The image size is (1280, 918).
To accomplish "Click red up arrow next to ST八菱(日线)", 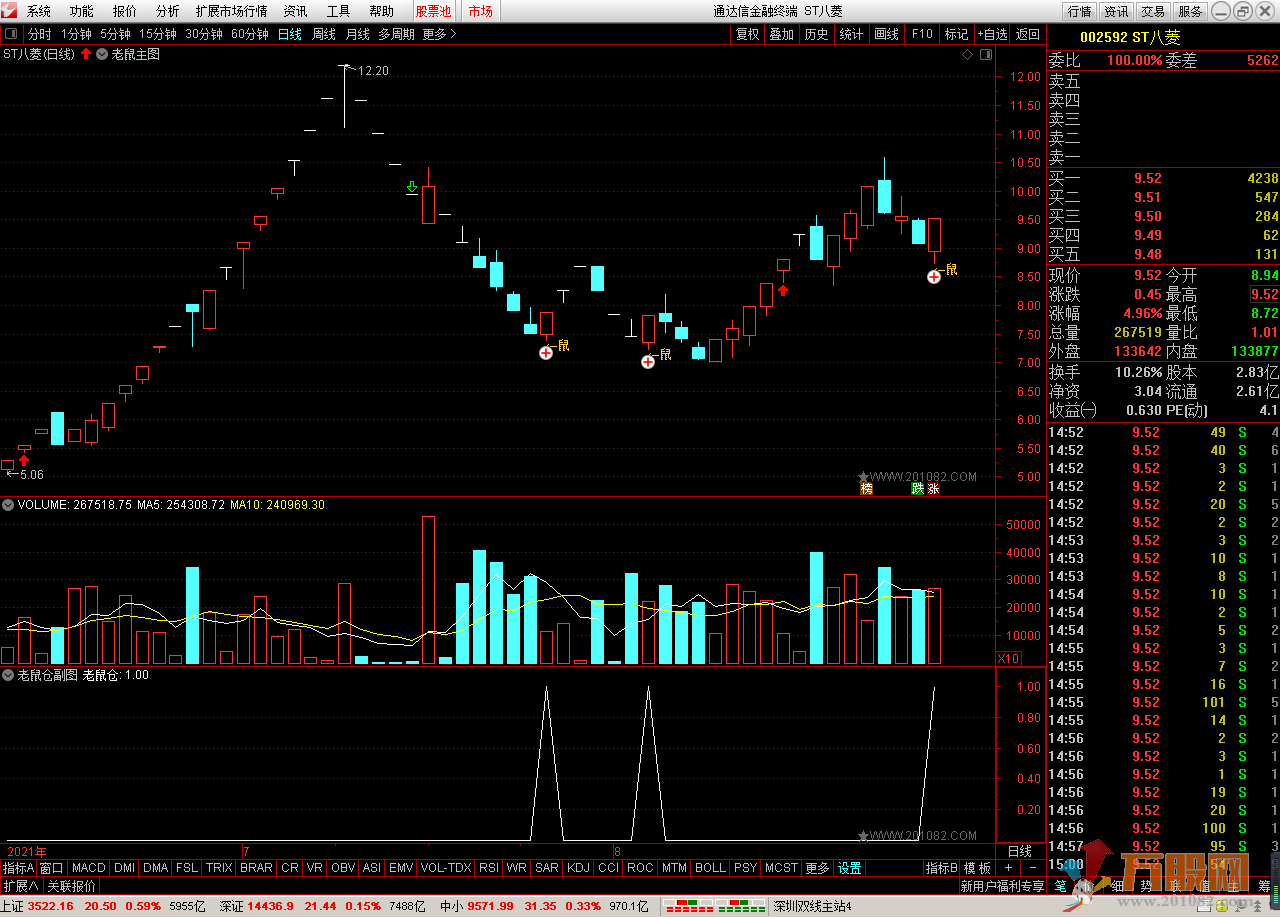I will point(86,54).
